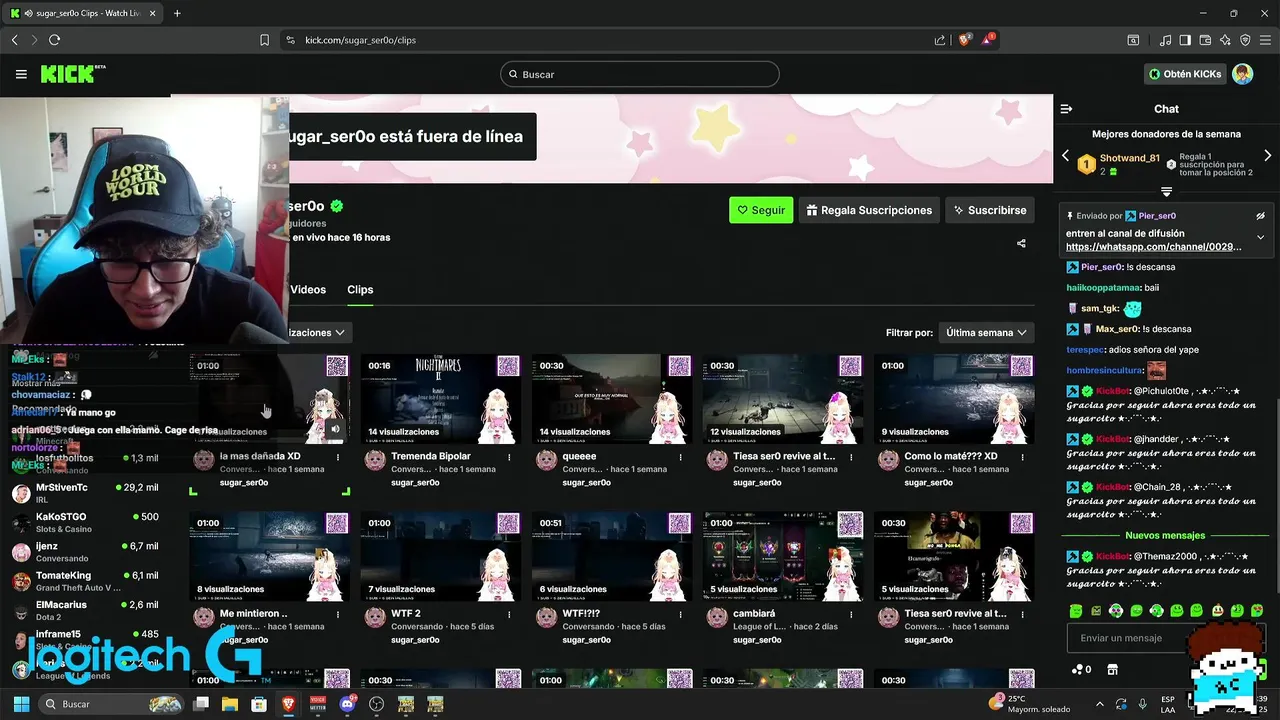Image resolution: width=1280 pixels, height=720 pixels.
Task: Open Discord from the taskbar
Action: tap(347, 704)
